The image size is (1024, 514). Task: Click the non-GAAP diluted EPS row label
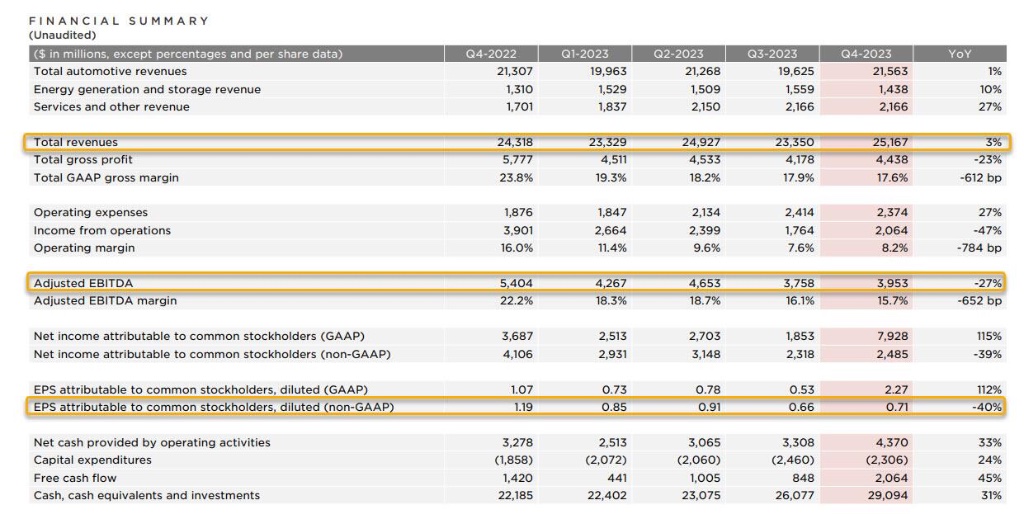(x=214, y=407)
